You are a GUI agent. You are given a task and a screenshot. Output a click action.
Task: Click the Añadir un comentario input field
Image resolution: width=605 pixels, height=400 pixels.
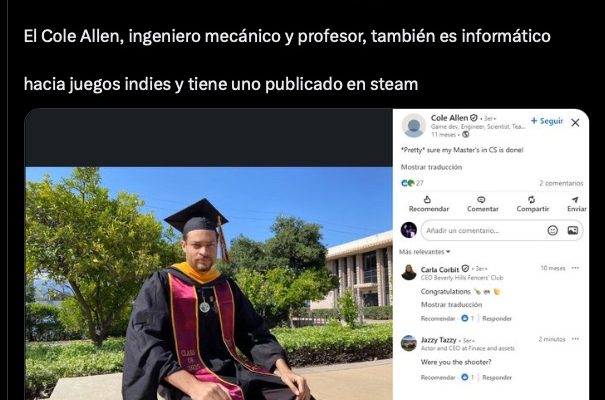482,230
